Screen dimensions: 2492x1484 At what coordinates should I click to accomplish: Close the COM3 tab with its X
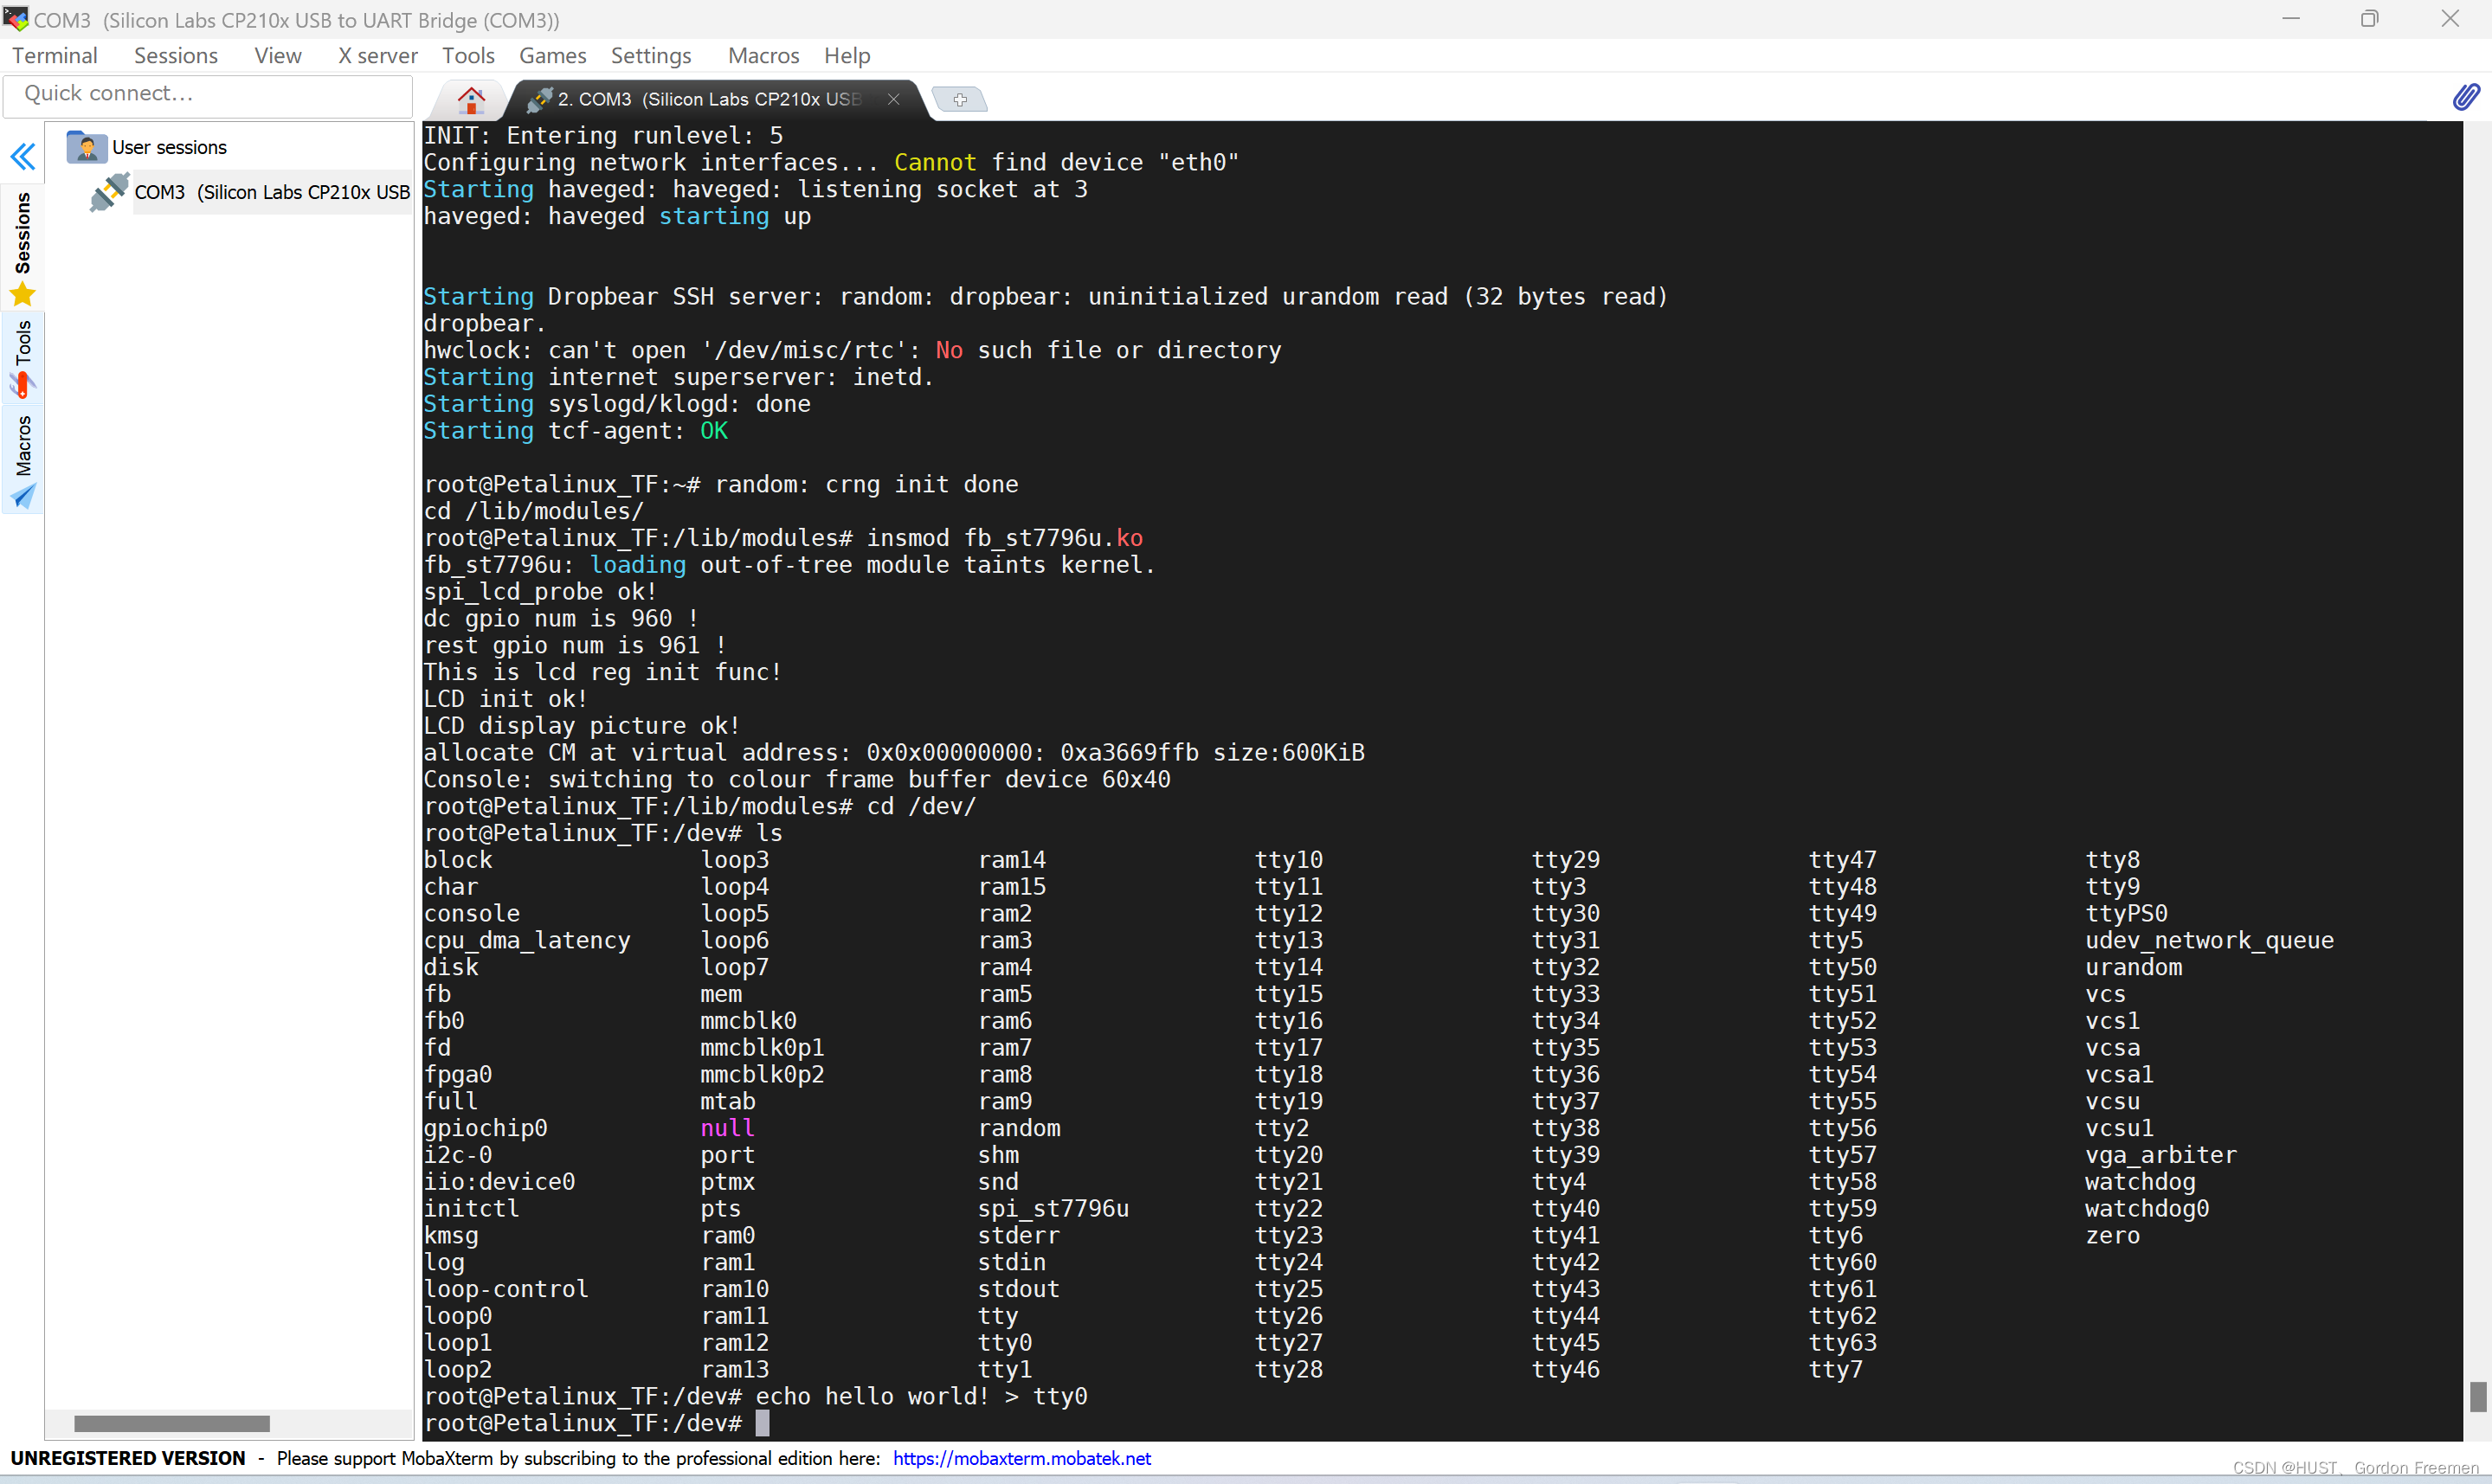pos(893,99)
